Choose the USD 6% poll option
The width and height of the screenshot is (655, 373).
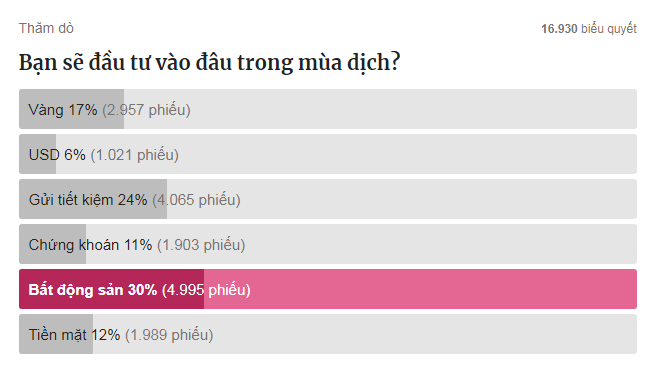point(328,154)
